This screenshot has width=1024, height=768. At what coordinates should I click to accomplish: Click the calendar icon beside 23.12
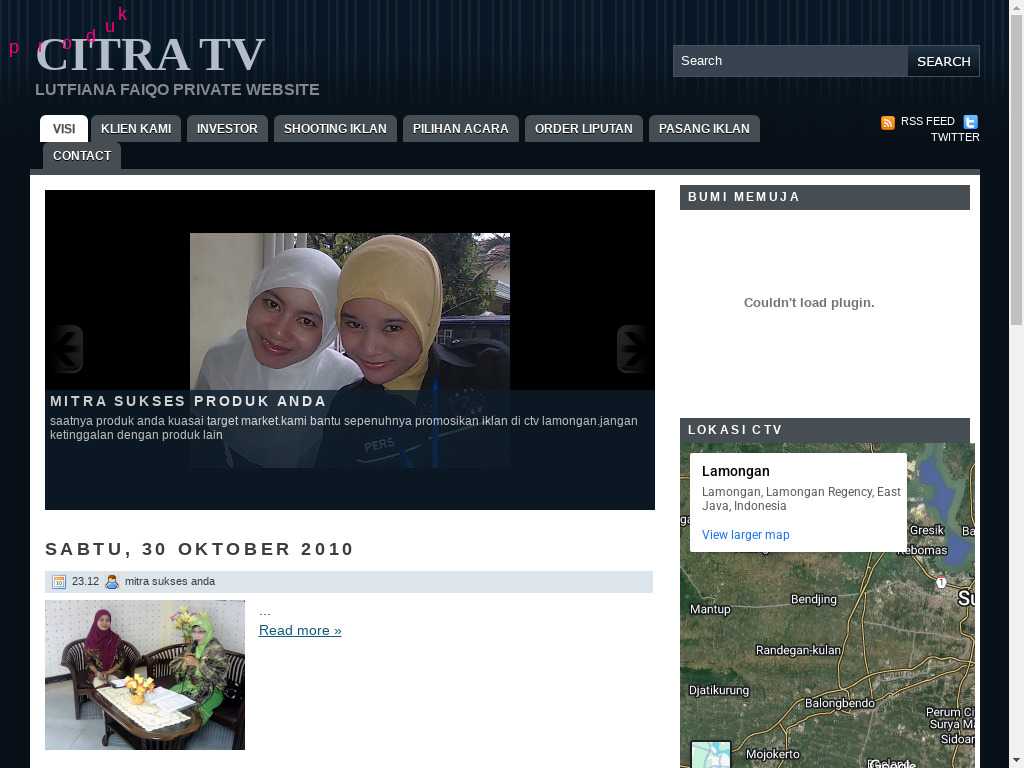pos(59,582)
